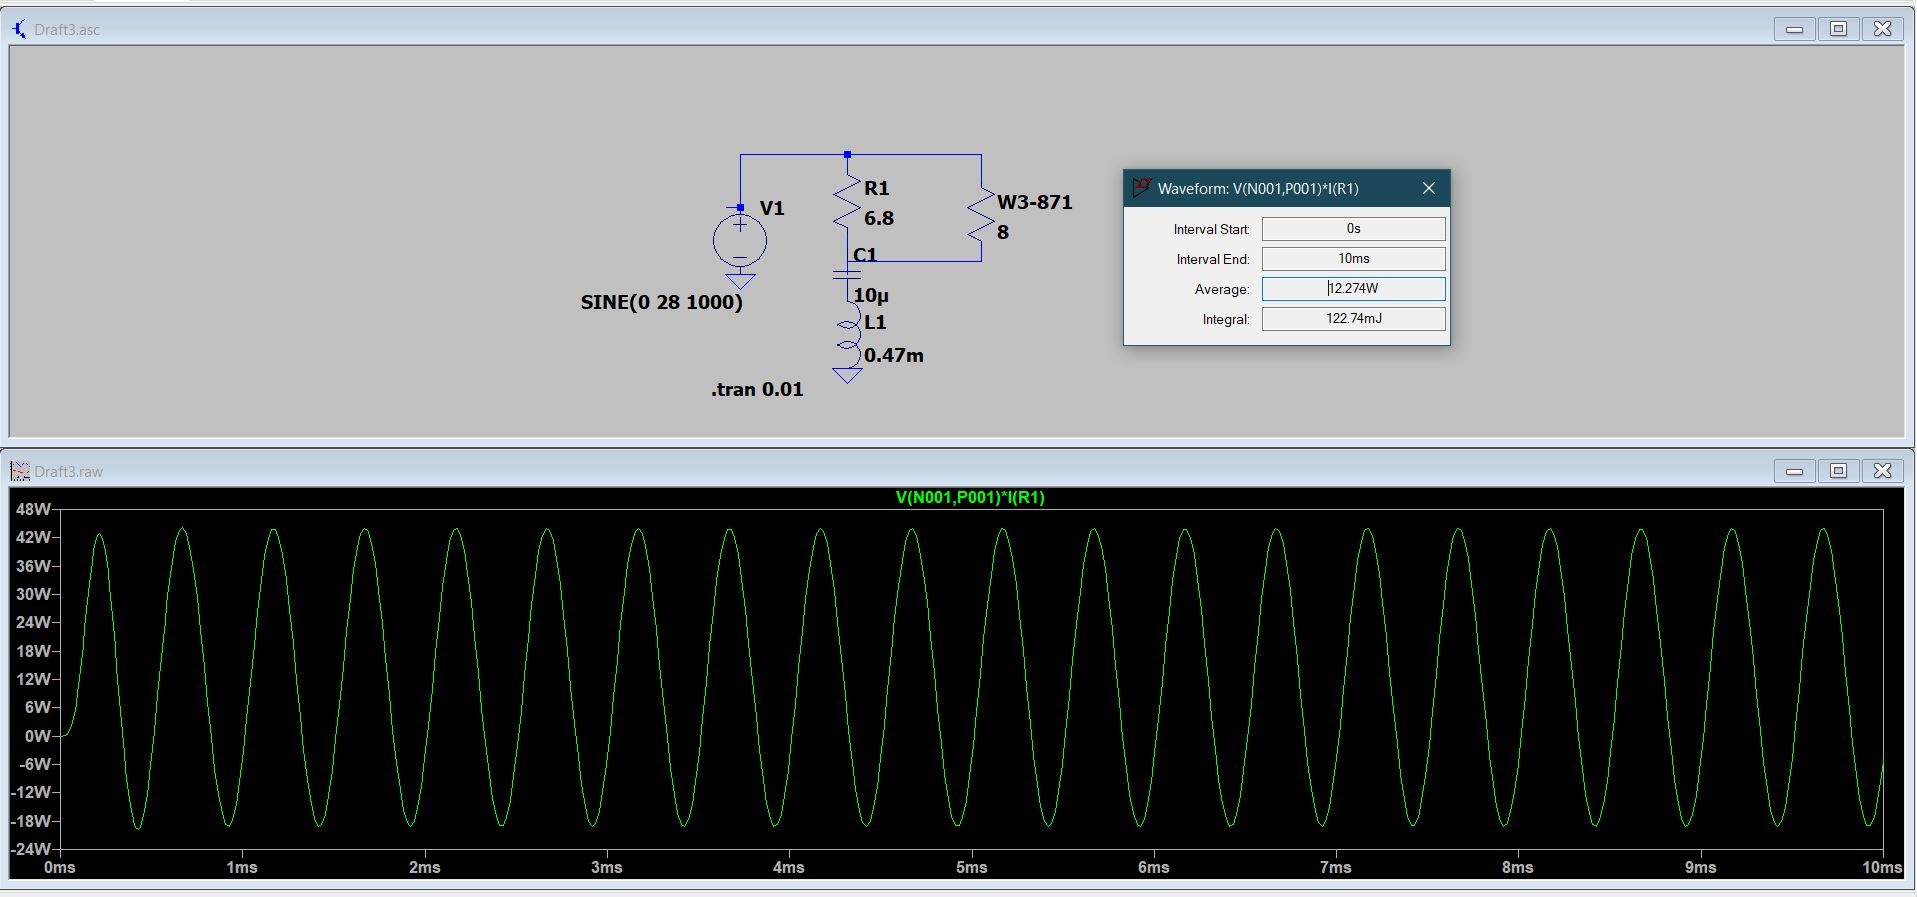Click the Waveform dialog title icon

(1141, 188)
